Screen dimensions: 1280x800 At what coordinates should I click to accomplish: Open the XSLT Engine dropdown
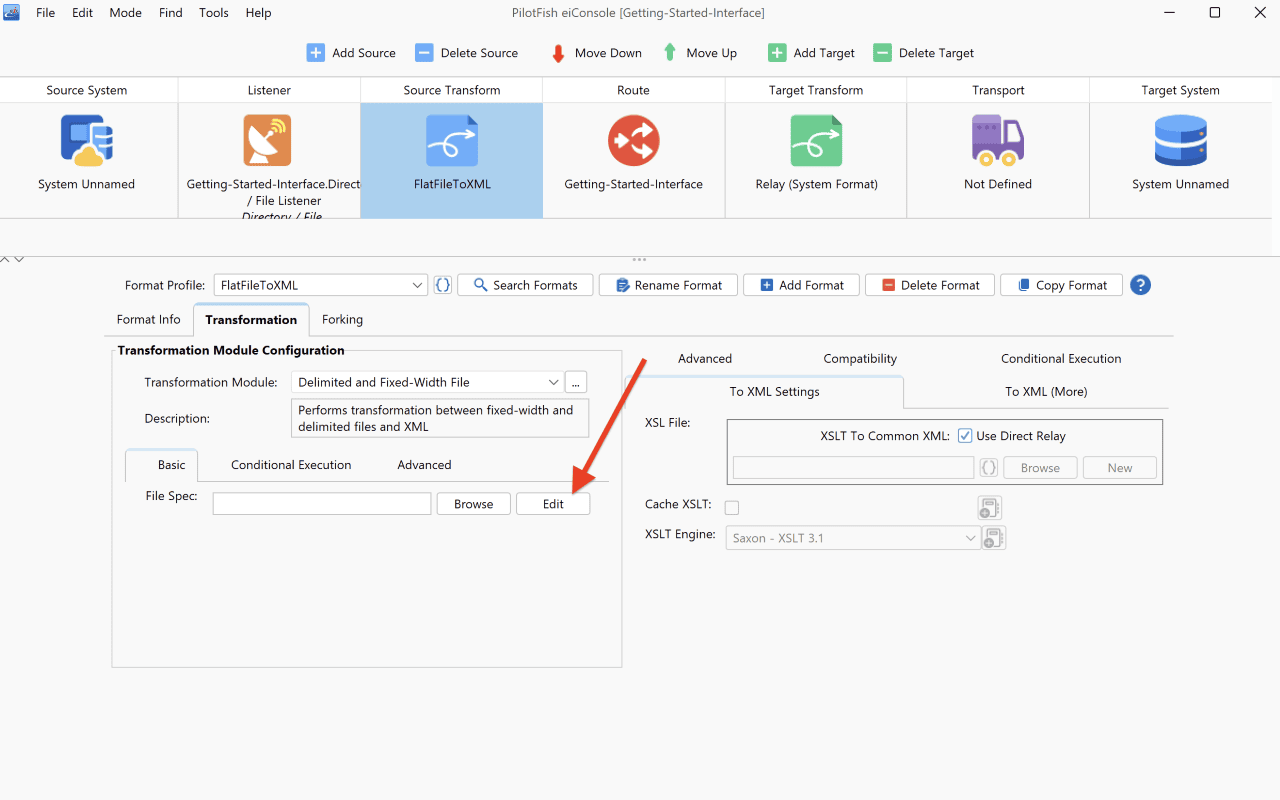(x=853, y=538)
